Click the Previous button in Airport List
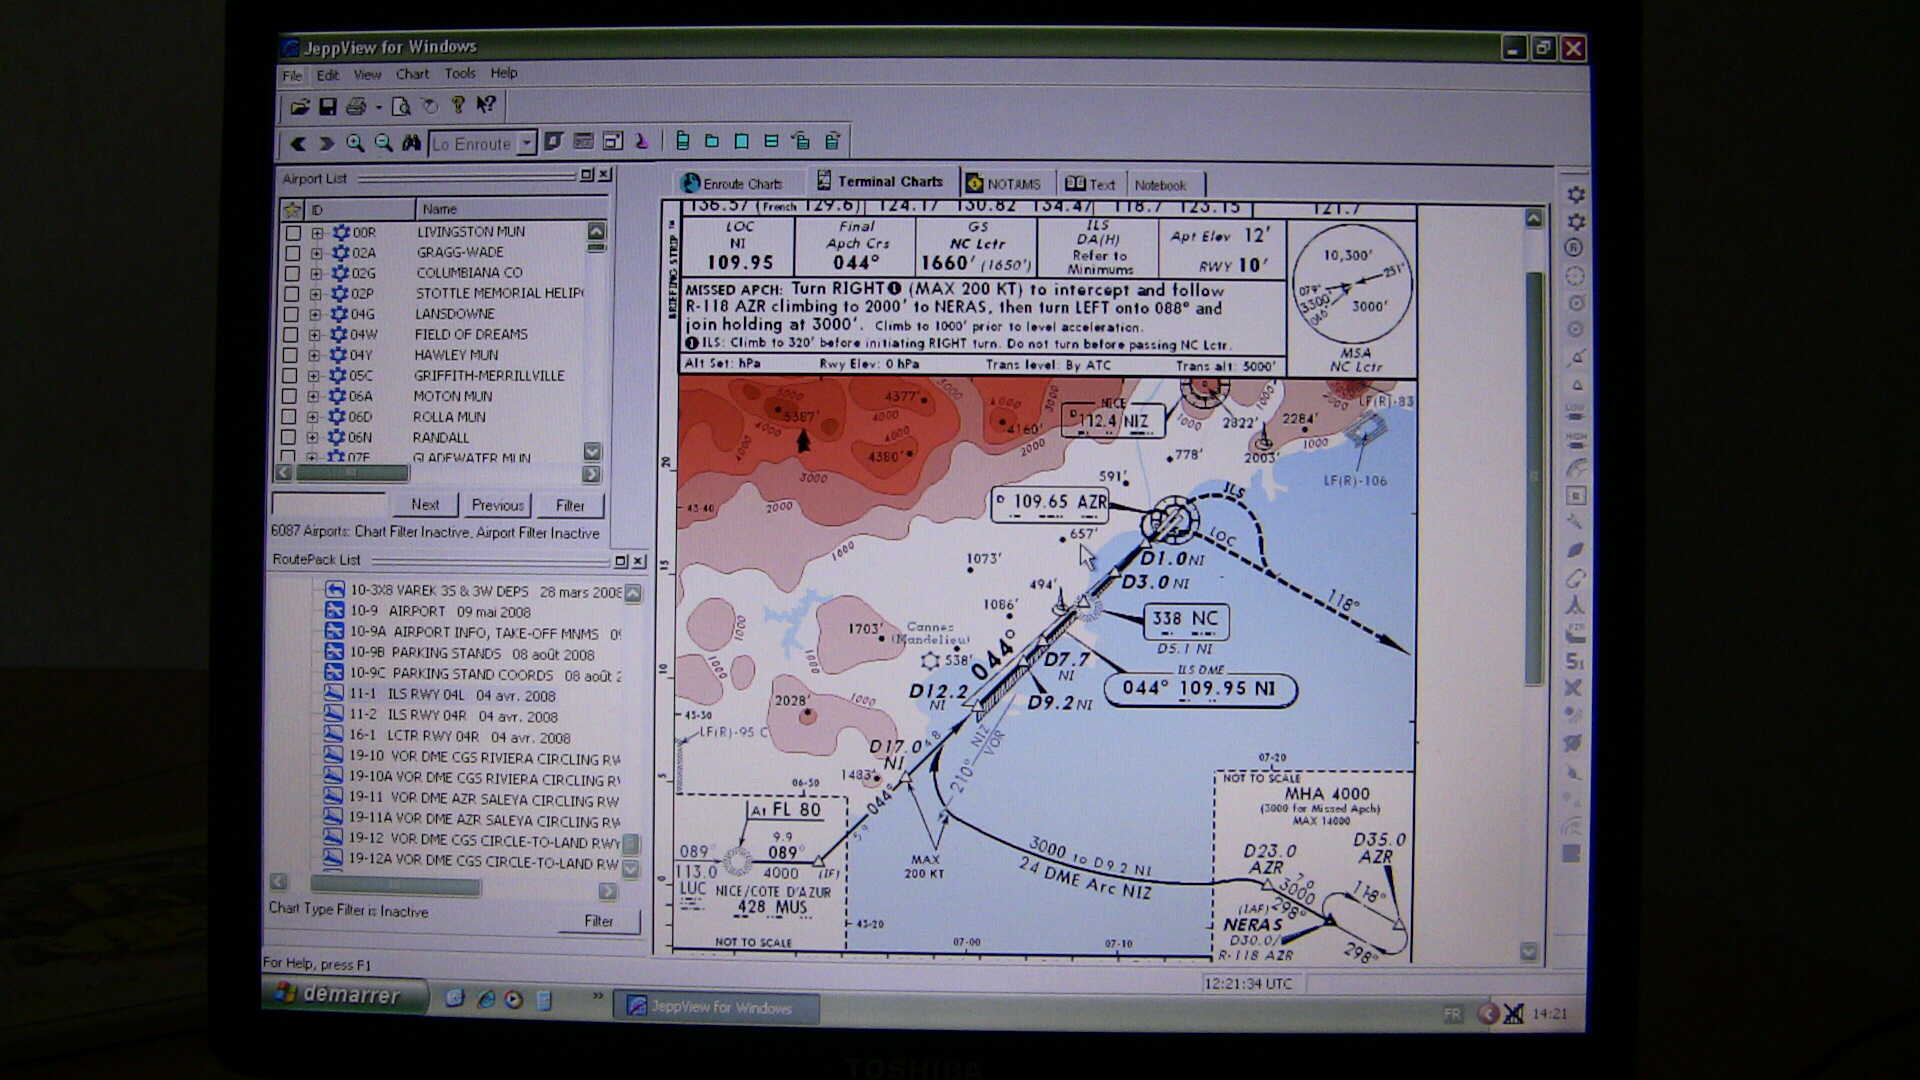 [x=497, y=505]
